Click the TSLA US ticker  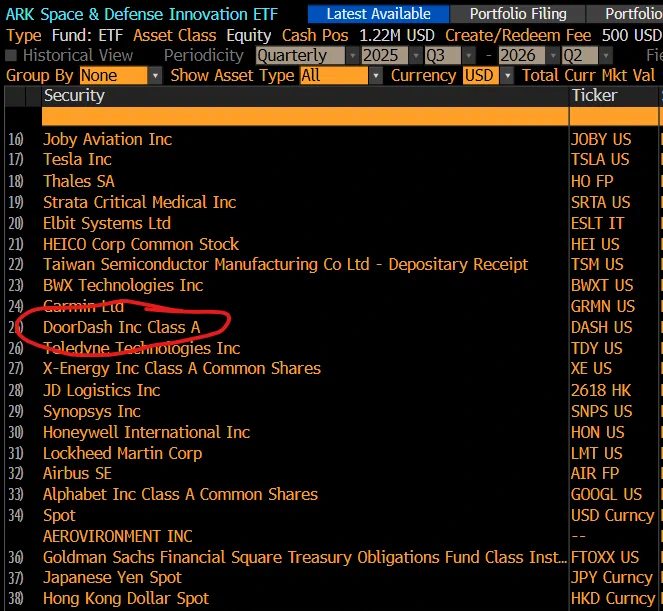600,159
